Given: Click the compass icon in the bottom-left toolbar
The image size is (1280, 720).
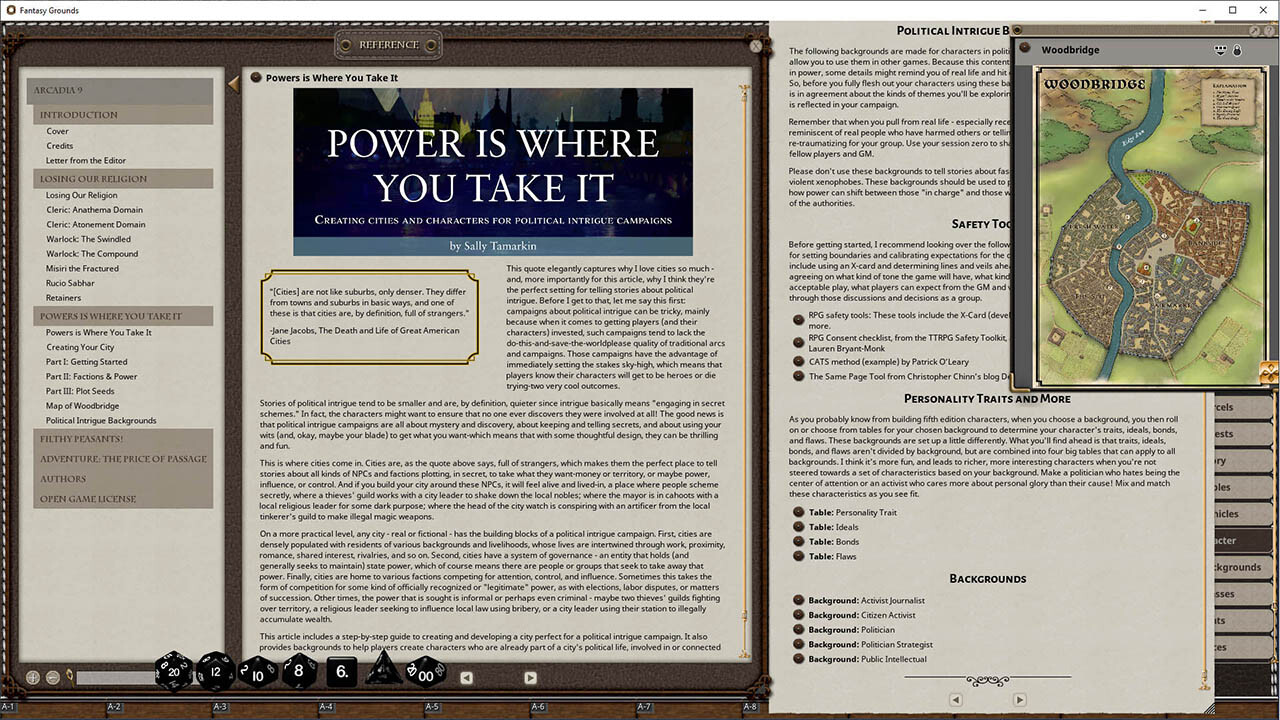Looking at the screenshot, I should (x=32, y=677).
